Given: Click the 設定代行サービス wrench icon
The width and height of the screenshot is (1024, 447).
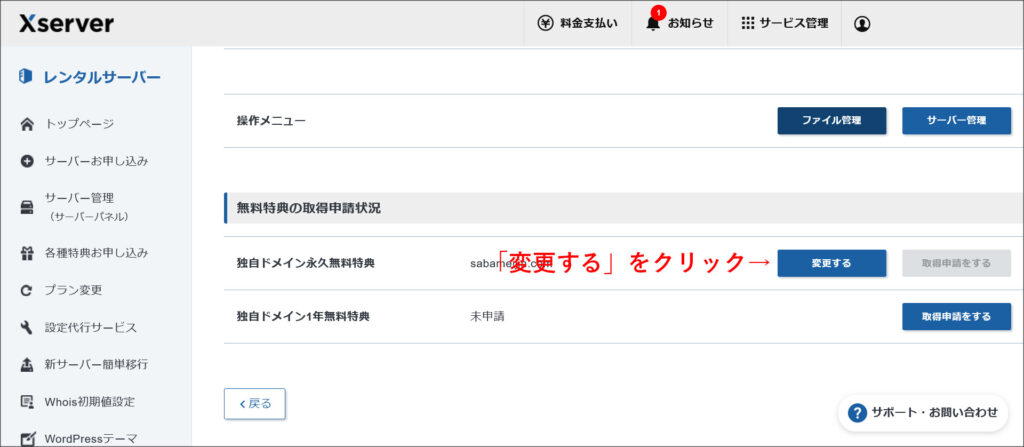Looking at the screenshot, I should tap(27, 327).
